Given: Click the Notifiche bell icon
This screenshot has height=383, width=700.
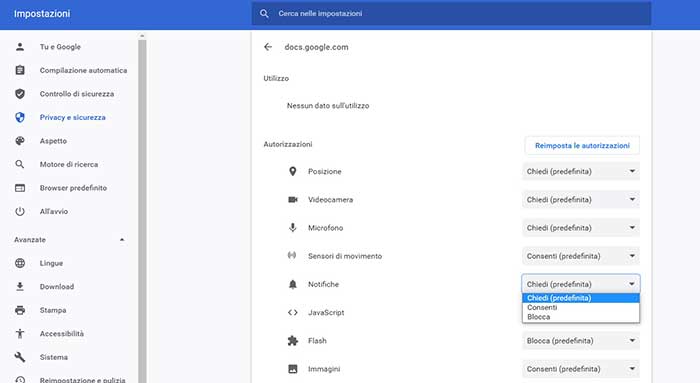Looking at the screenshot, I should click(x=292, y=284).
